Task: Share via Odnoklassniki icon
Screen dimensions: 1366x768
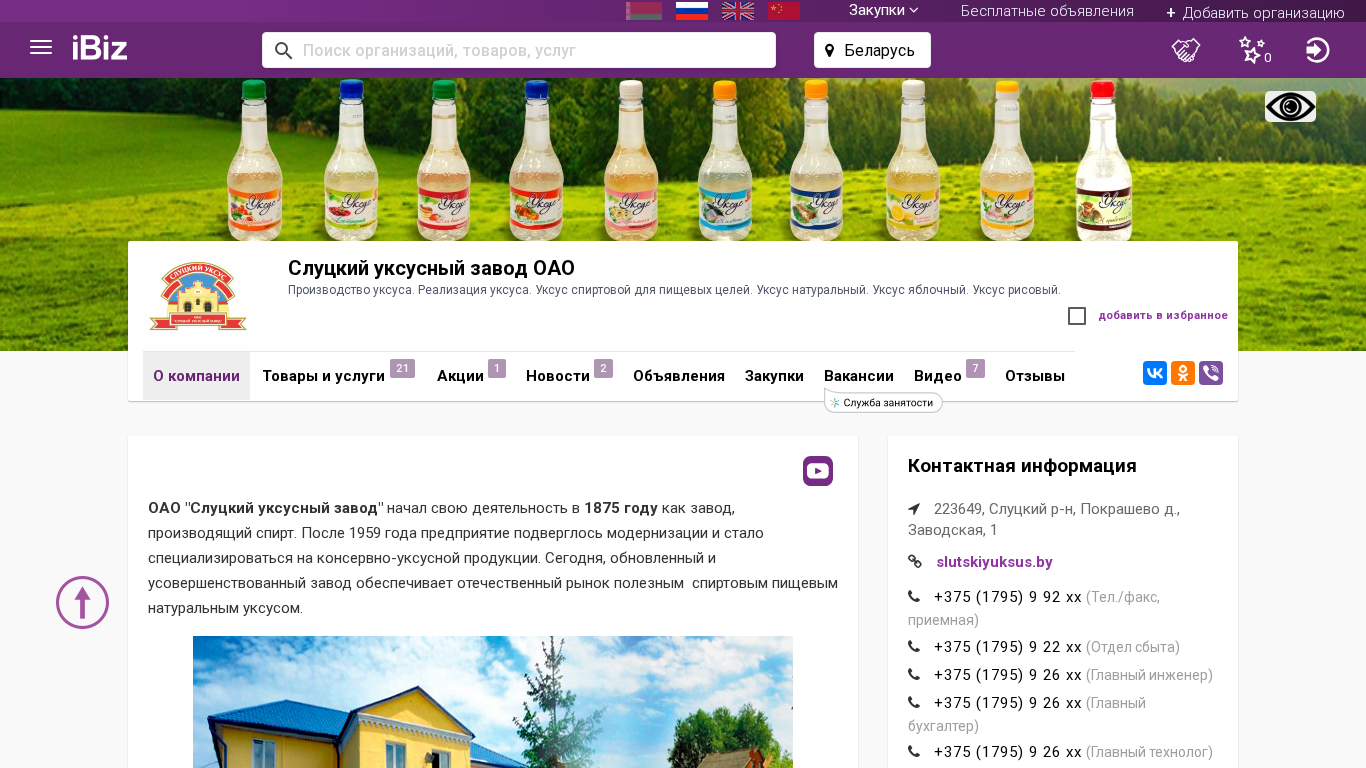Action: click(x=1183, y=373)
